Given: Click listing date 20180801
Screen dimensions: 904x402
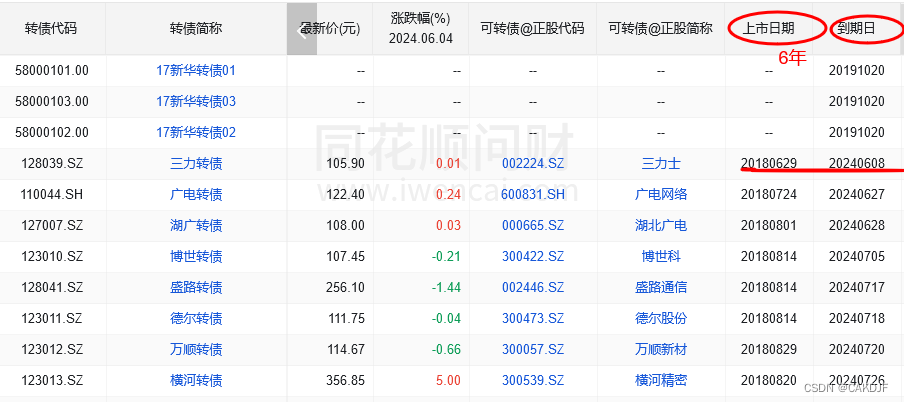Looking at the screenshot, I should [769, 226].
